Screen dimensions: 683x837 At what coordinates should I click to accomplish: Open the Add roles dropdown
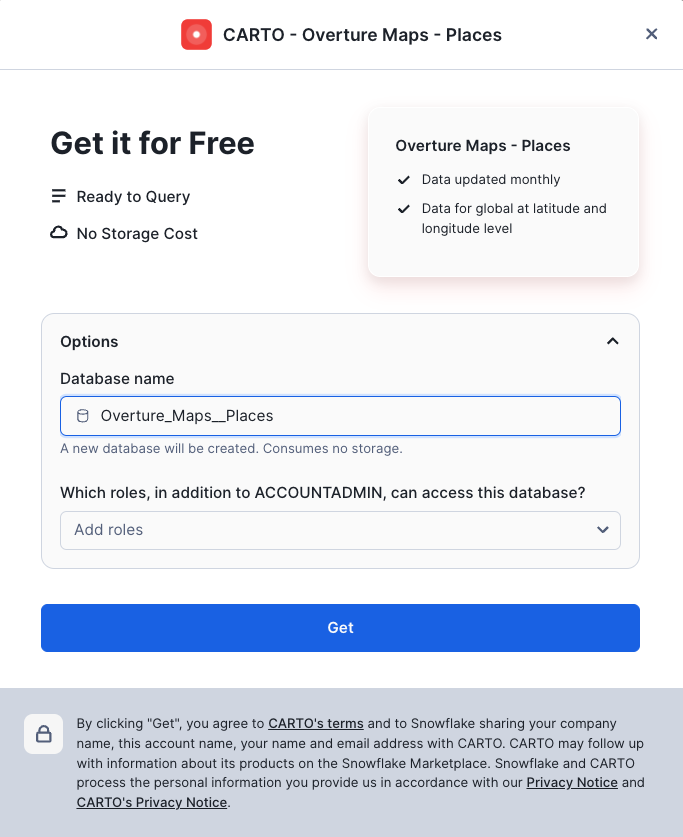330,530
